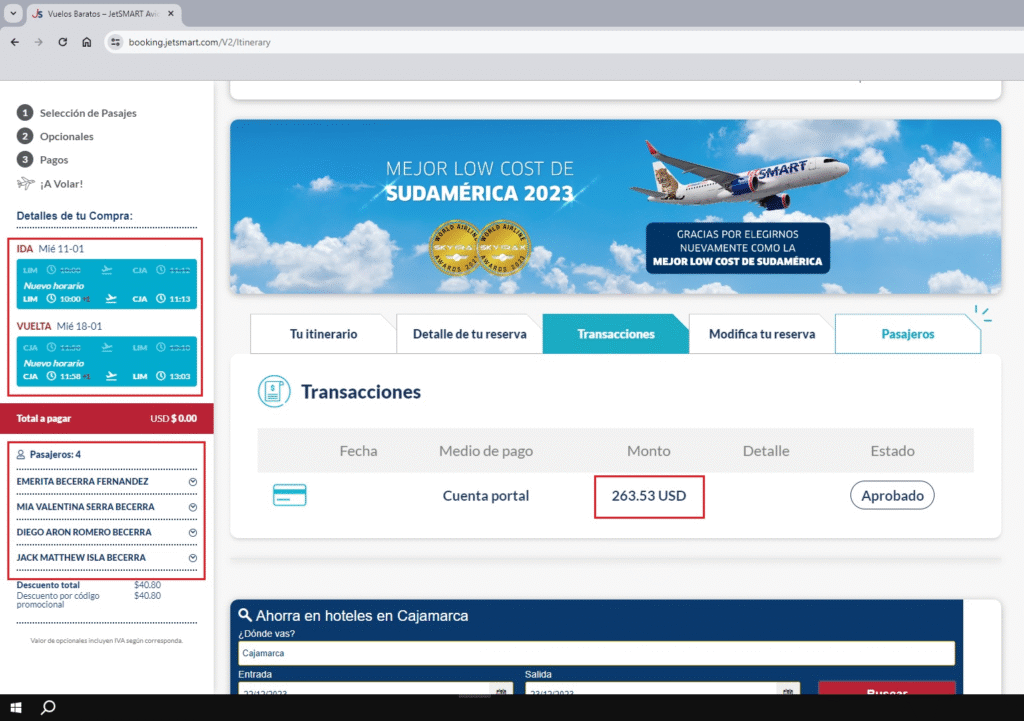Click the ¡A Volar! airplane icon

pyautogui.click(x=25, y=184)
